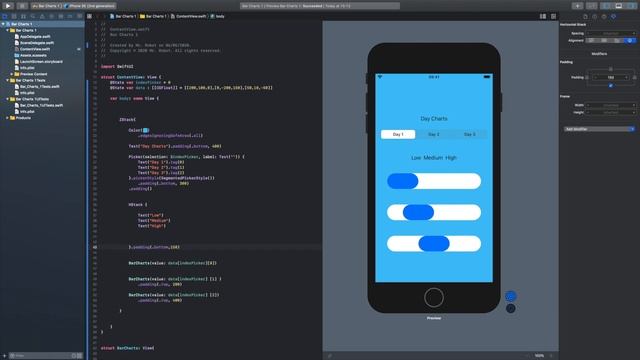Click the body symbol in jump bar
Viewport: 640px width, 360px height.
(218, 16)
